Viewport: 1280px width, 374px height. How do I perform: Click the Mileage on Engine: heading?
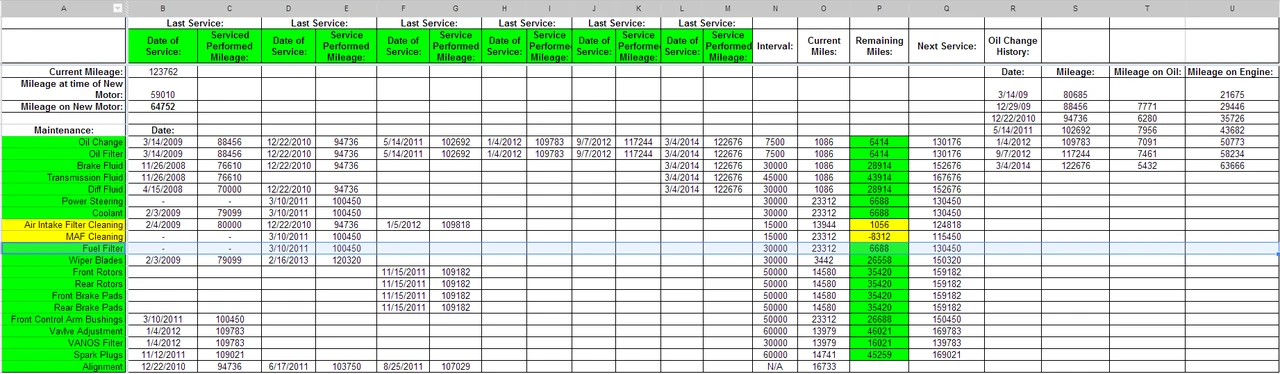[x=1231, y=72]
